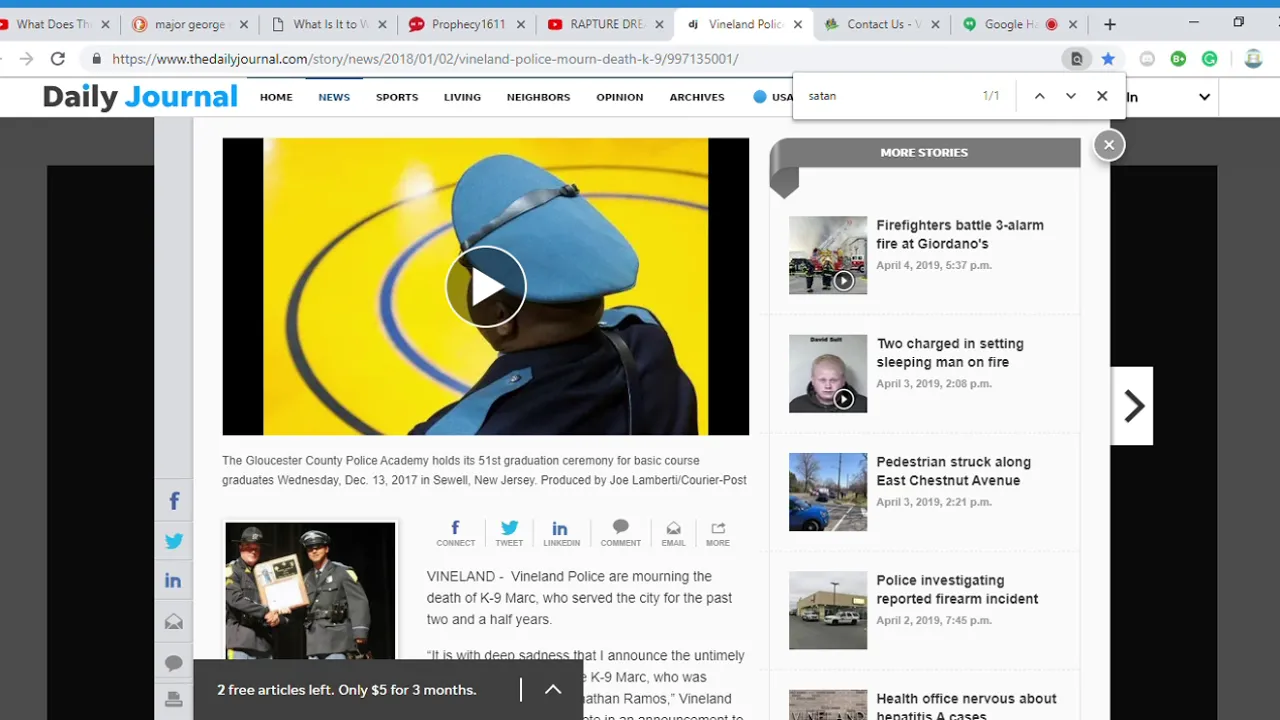Click the East Chestnut Avenue street thumbnail
This screenshot has width=1280, height=720.
(828, 492)
